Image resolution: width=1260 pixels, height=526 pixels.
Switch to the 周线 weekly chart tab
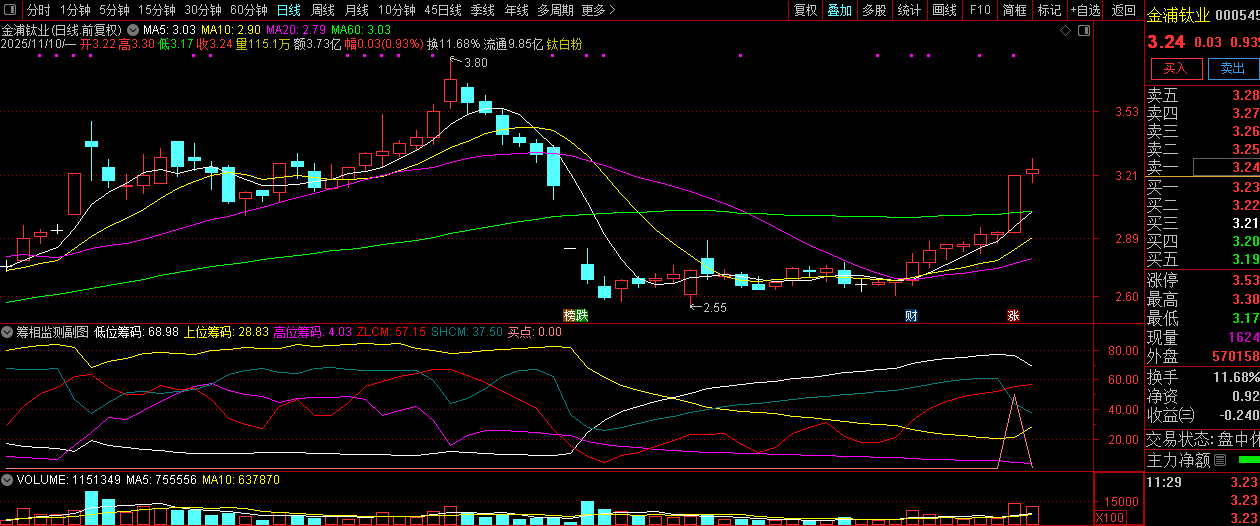[323, 10]
